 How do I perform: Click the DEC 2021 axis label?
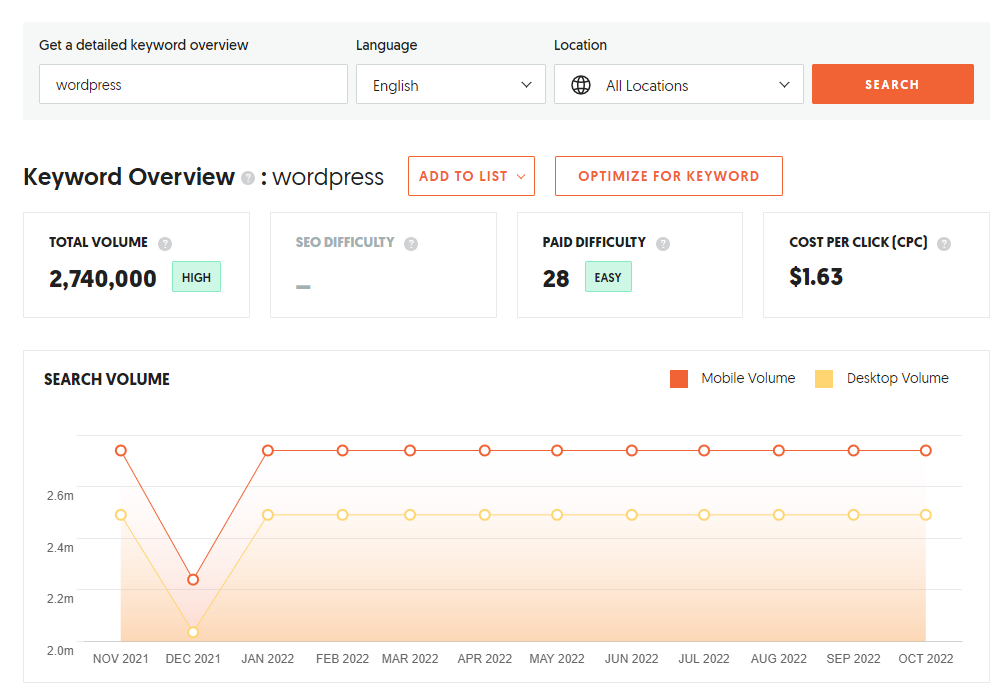click(193, 658)
